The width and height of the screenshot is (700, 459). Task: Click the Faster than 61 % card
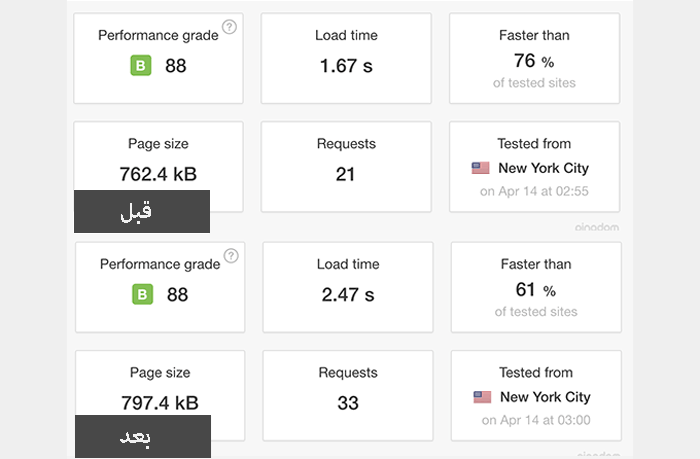pos(536,286)
